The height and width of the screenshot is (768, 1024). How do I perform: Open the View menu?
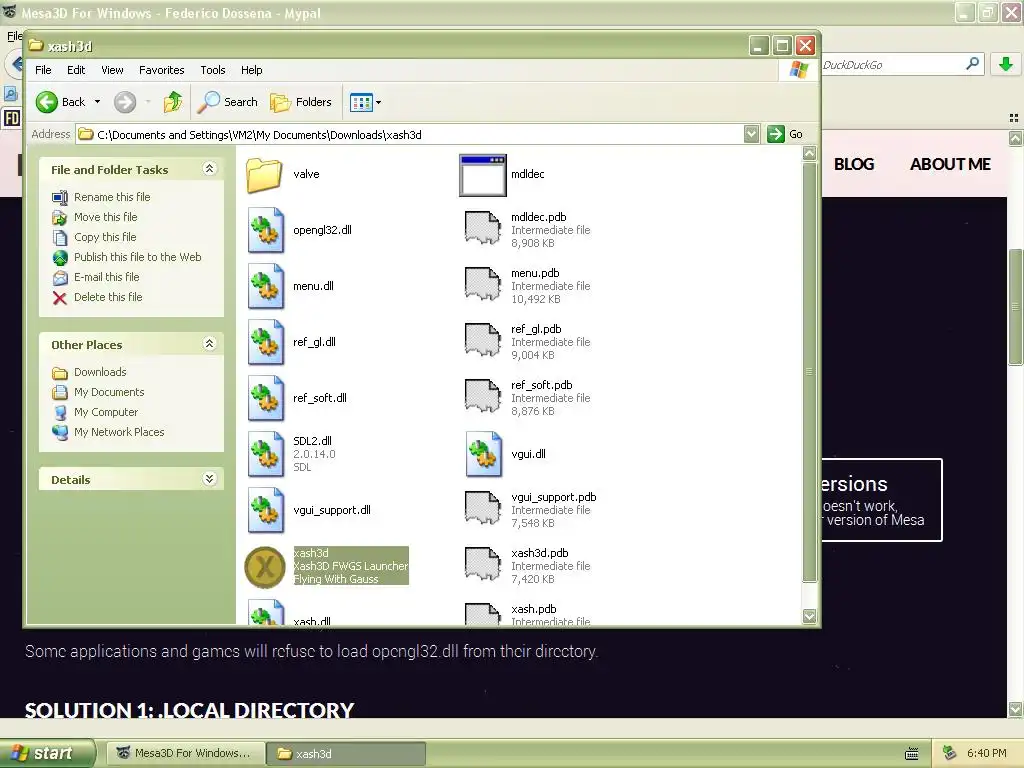click(x=112, y=70)
